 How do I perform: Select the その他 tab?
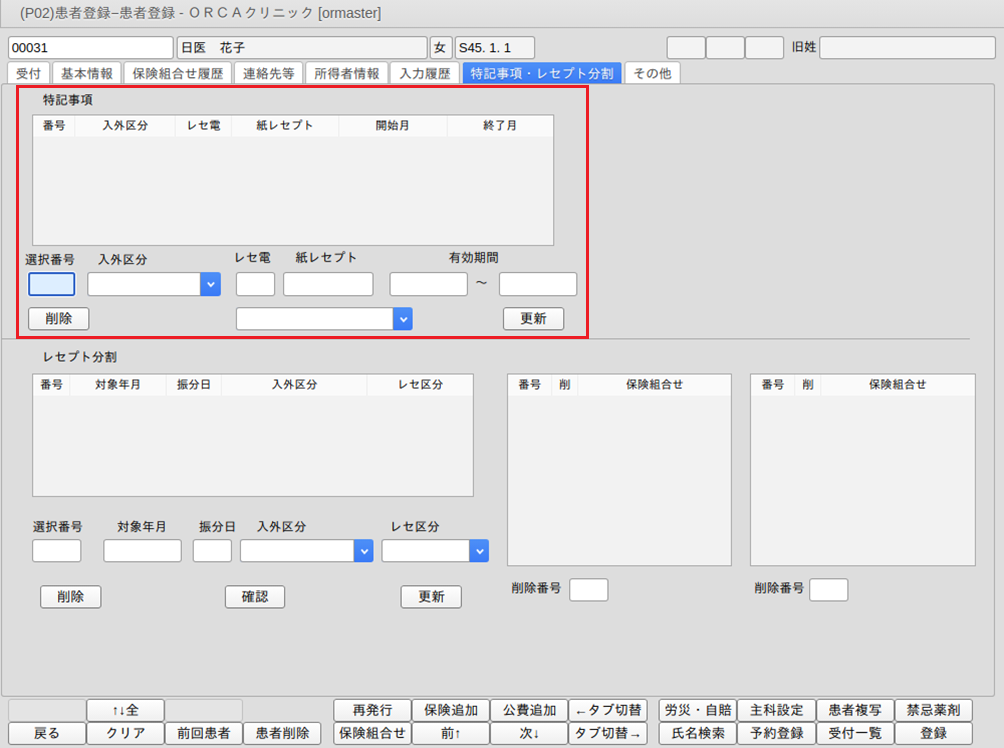pyautogui.click(x=652, y=73)
